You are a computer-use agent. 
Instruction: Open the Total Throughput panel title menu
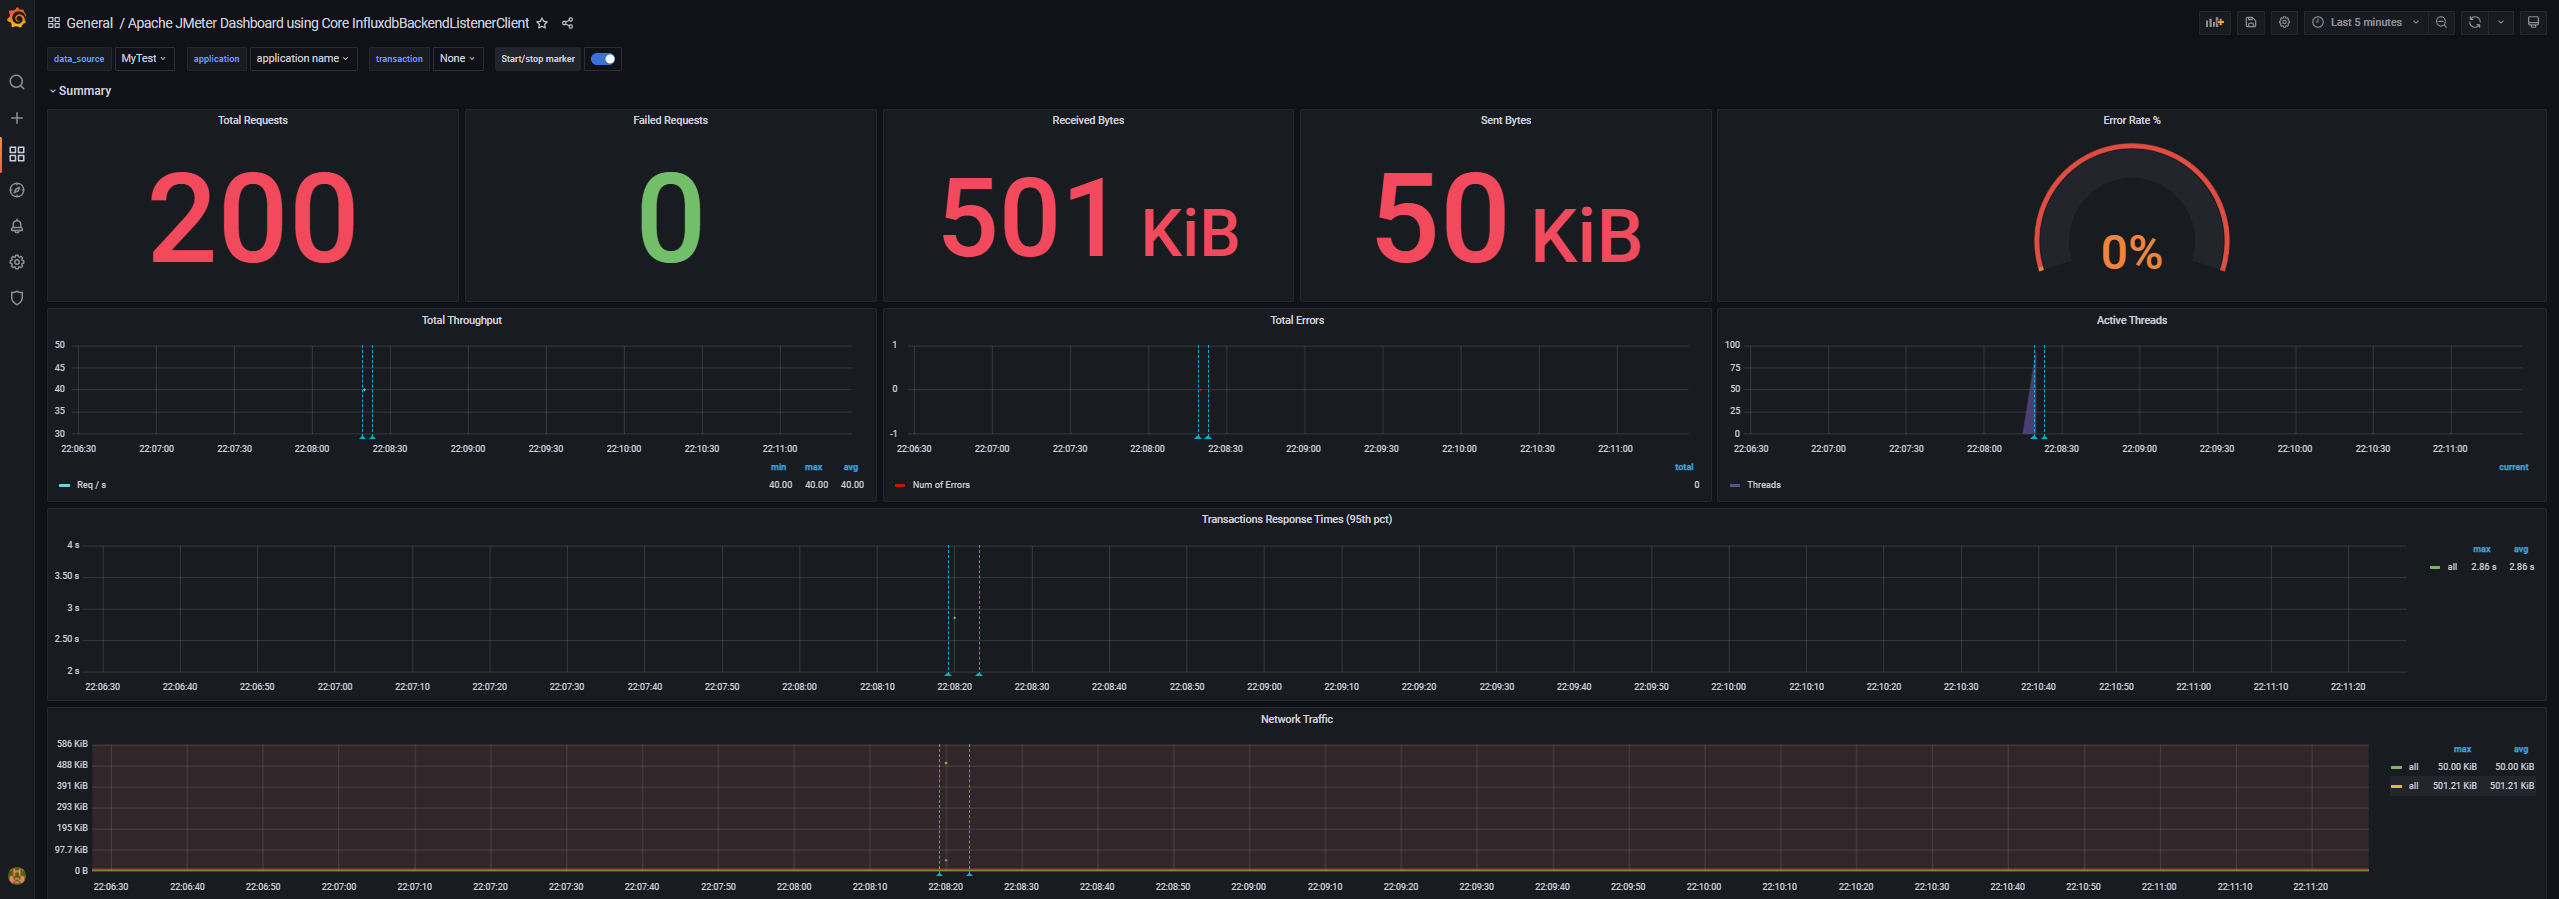click(461, 320)
